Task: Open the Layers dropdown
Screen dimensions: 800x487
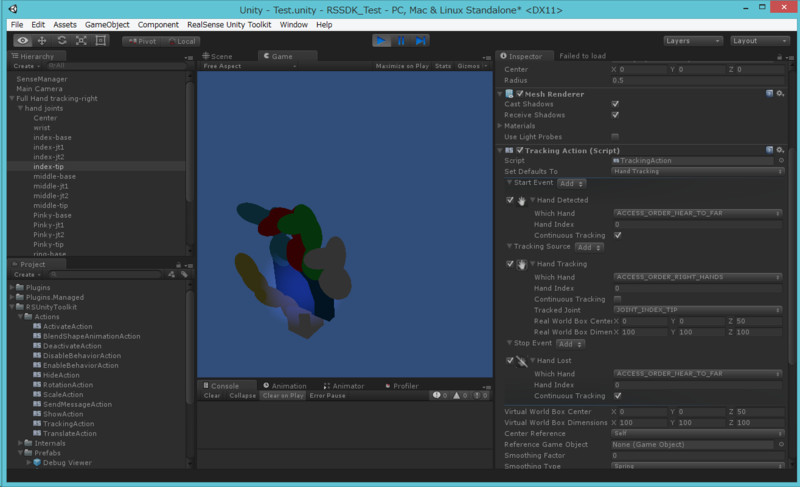Action: point(693,41)
